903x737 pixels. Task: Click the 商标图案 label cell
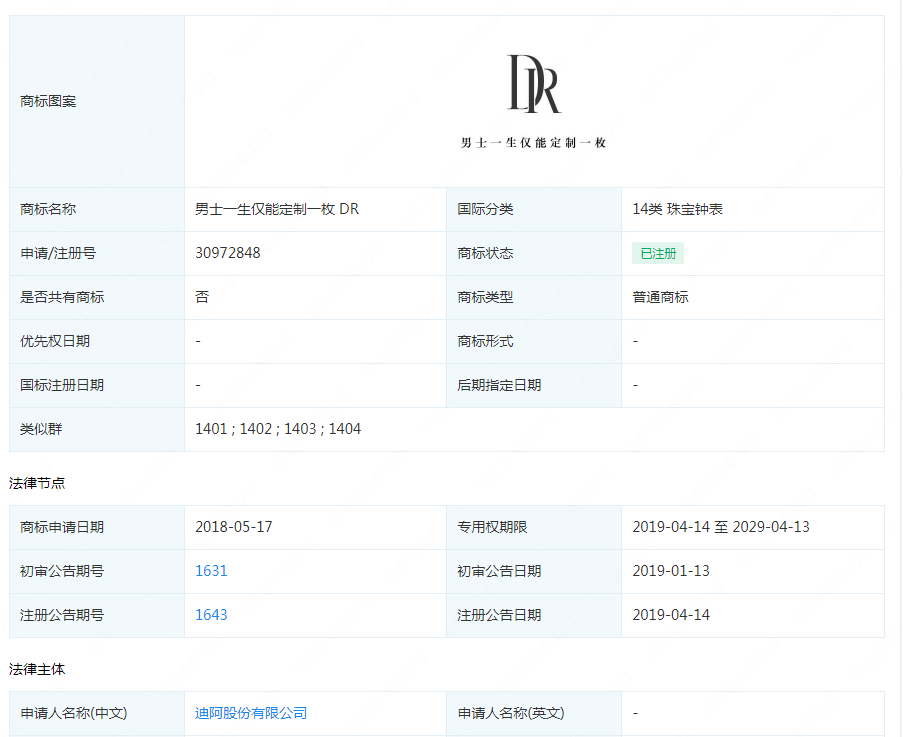coord(97,101)
